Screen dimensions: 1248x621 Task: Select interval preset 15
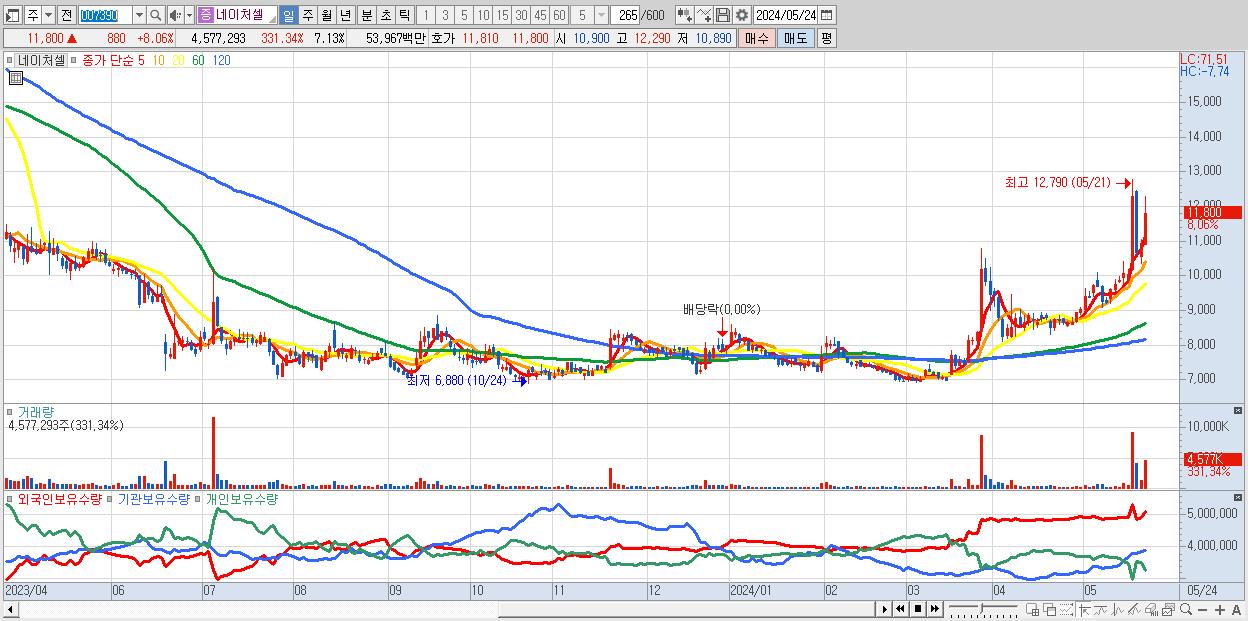pyautogui.click(x=502, y=15)
